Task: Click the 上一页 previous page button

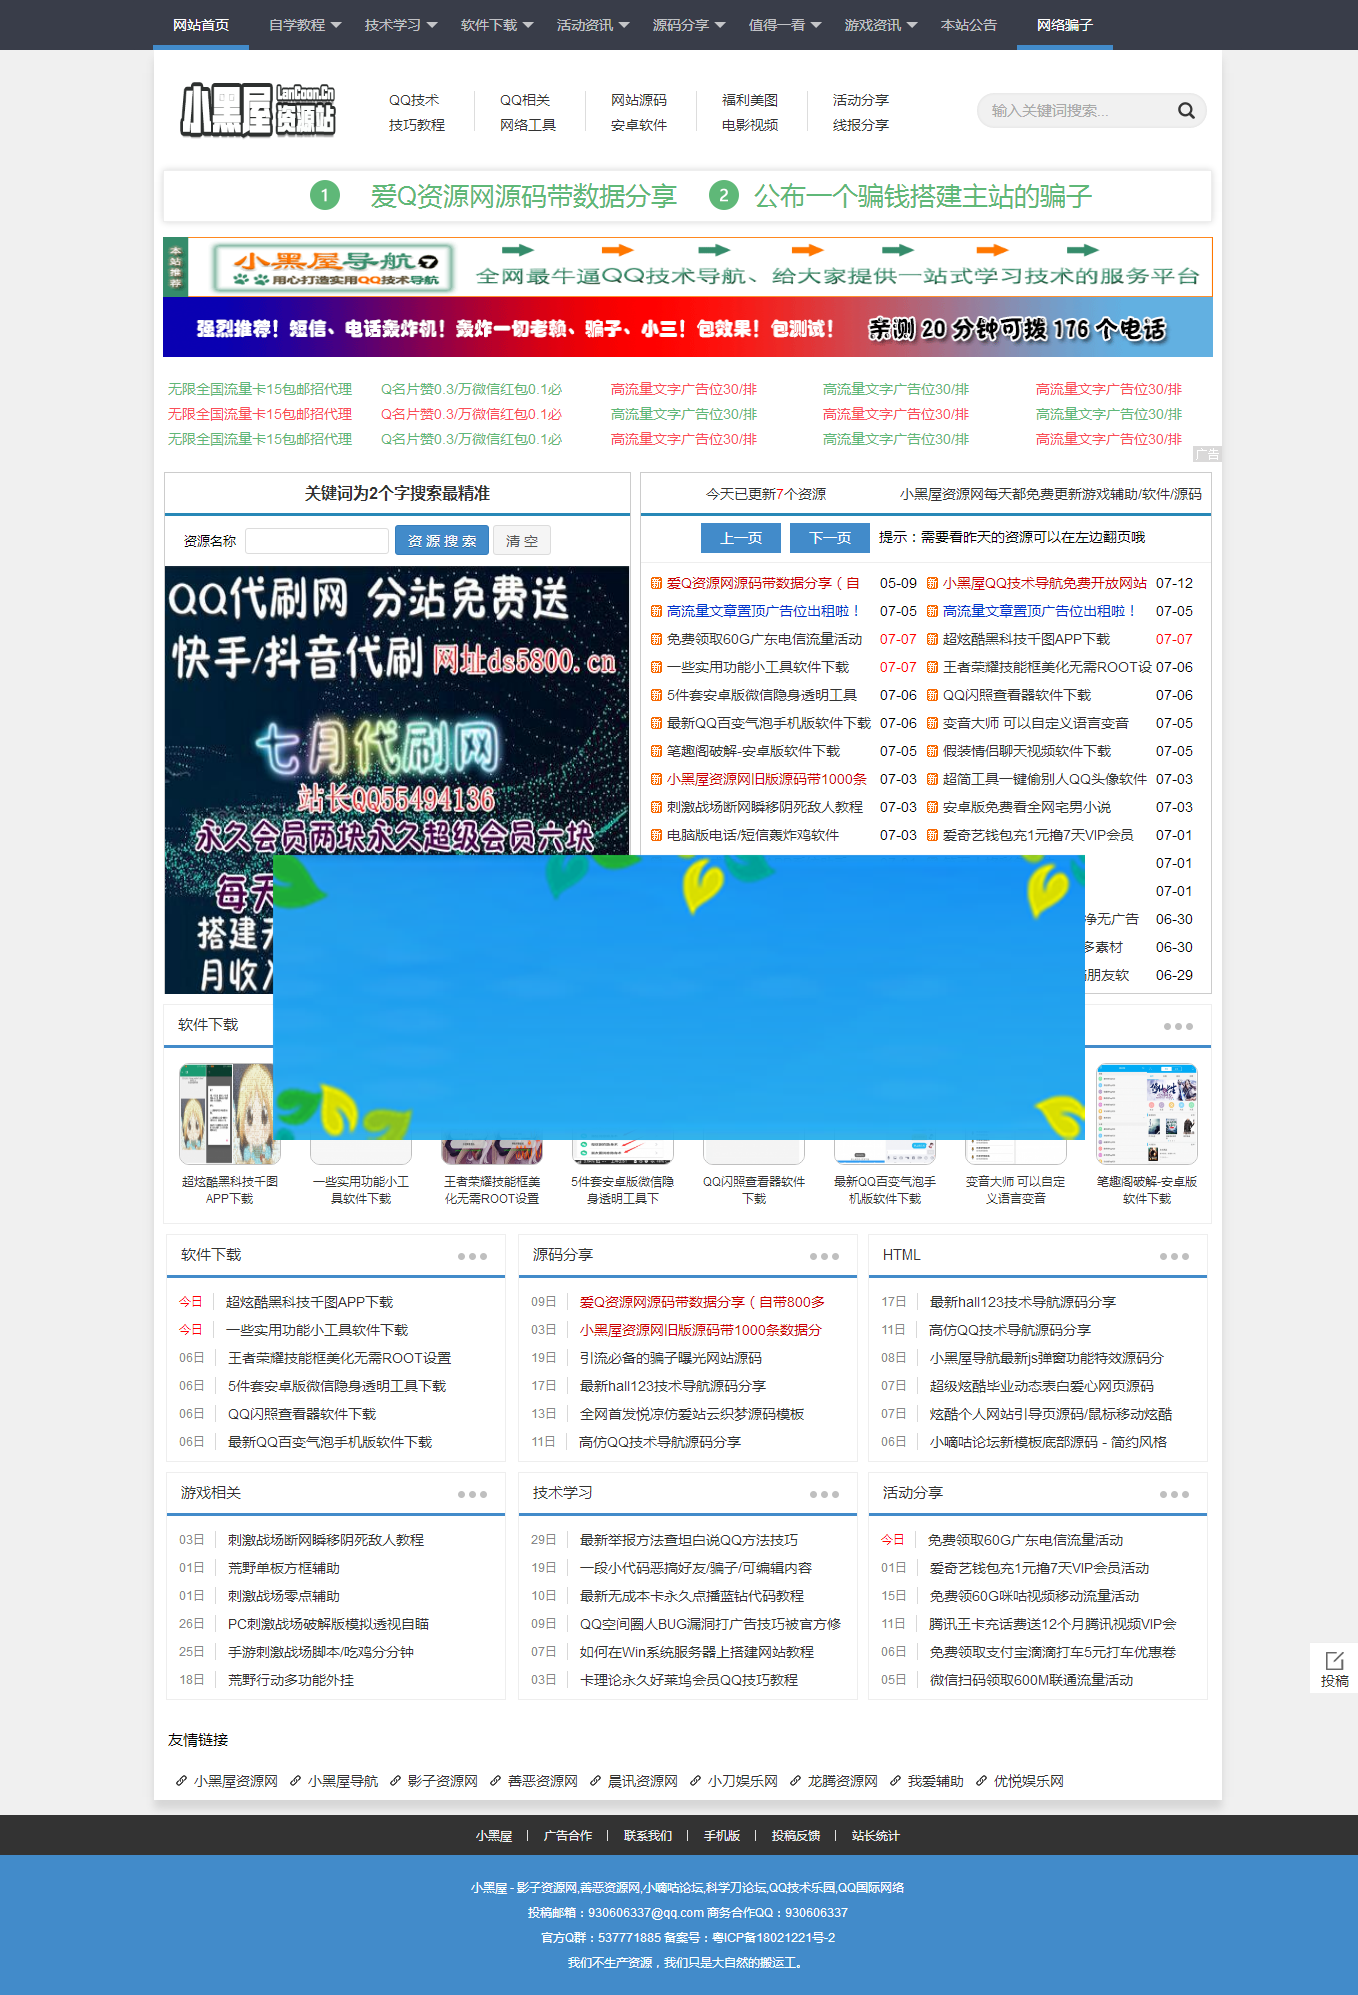Action: [741, 538]
